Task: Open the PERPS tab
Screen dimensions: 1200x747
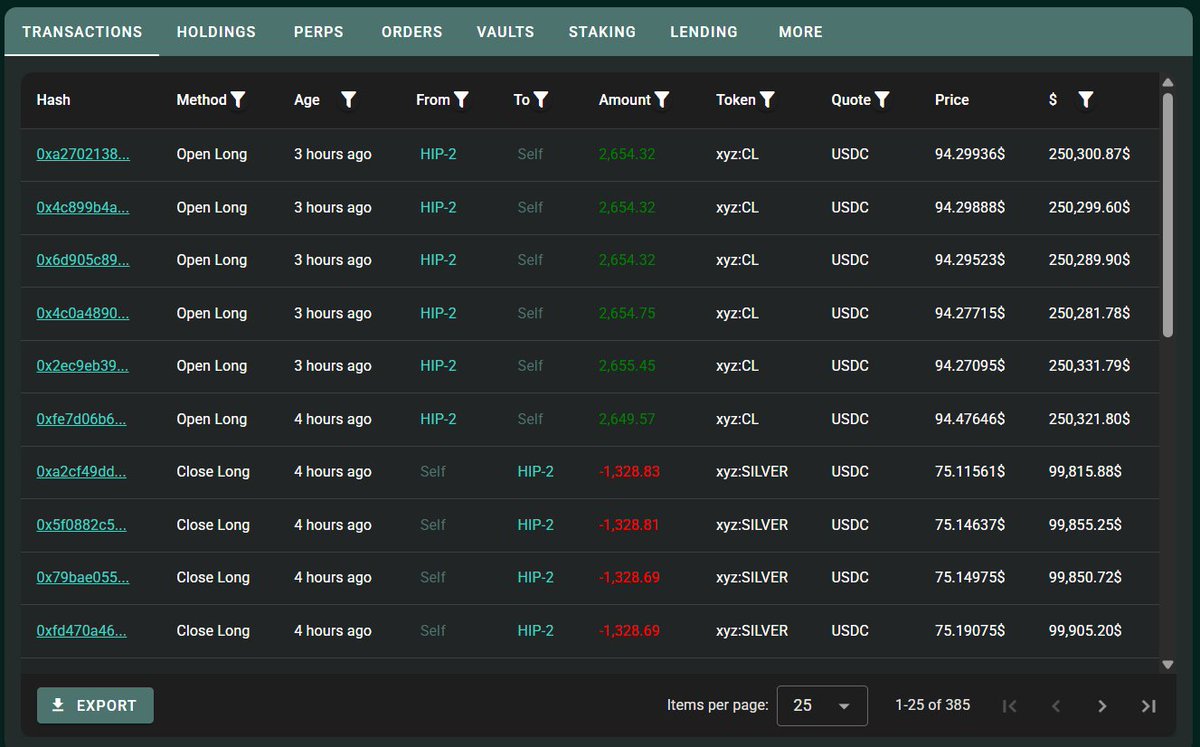Action: (318, 32)
